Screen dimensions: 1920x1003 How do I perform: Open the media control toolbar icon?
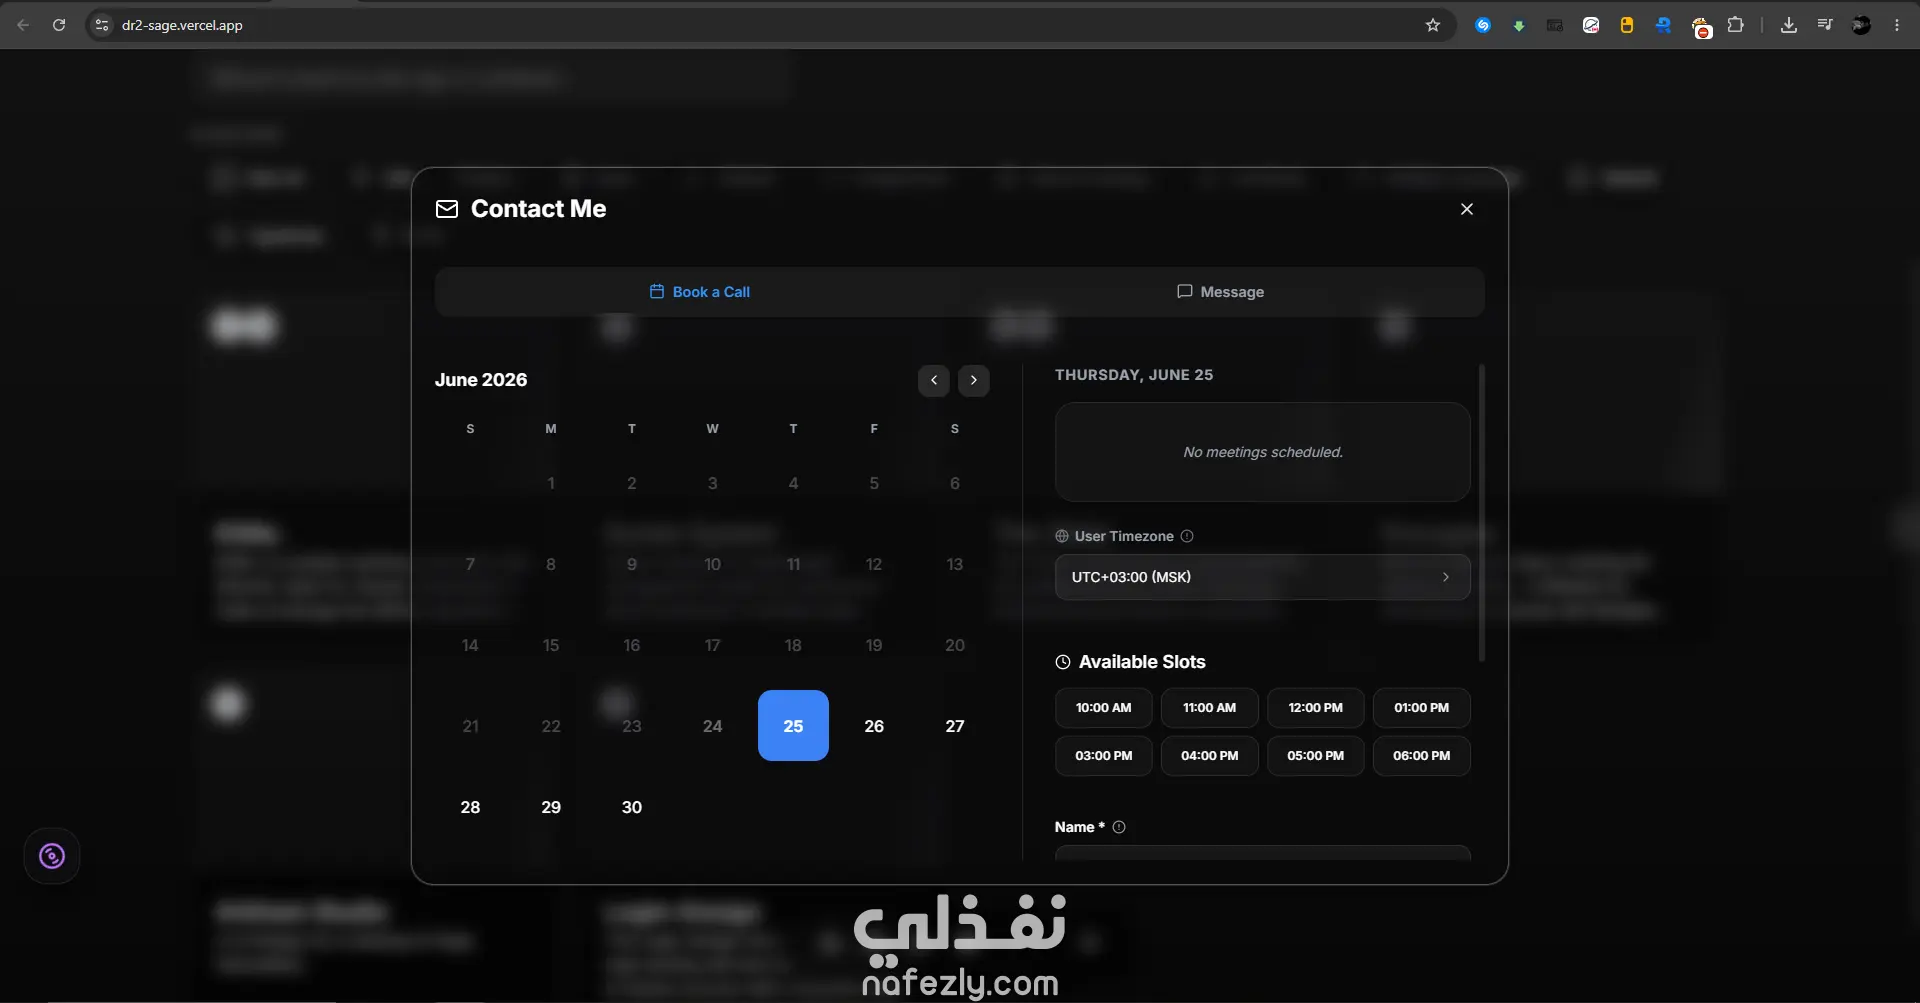(1825, 25)
